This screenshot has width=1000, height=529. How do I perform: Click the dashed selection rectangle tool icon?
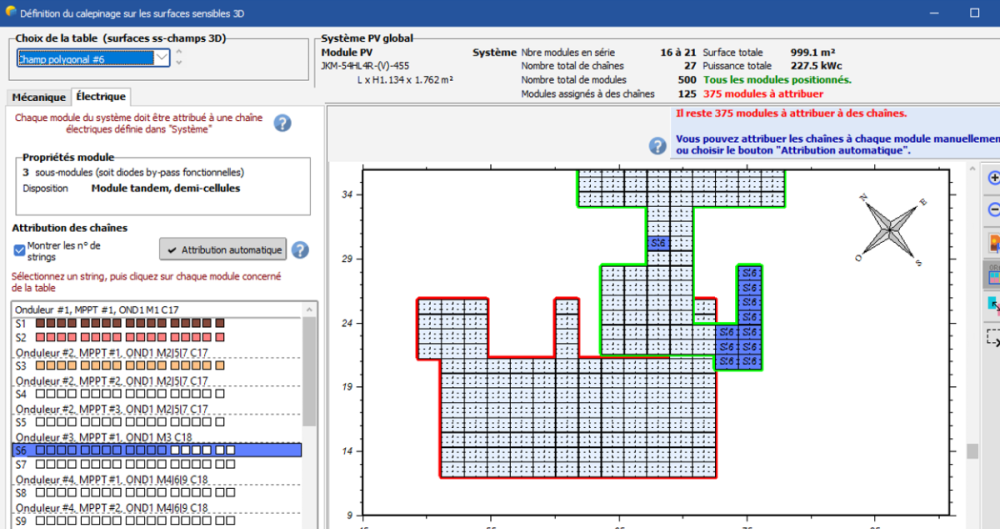(x=993, y=338)
